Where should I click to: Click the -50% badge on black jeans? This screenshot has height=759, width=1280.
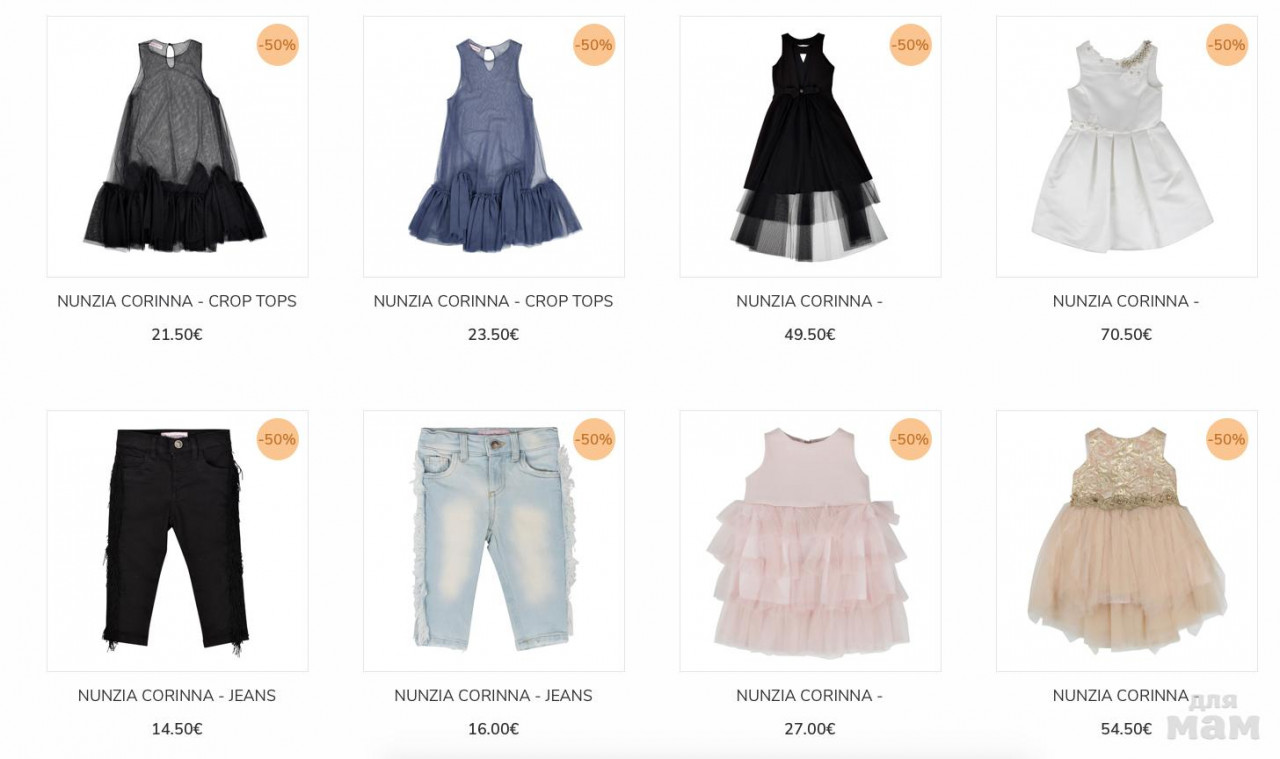click(x=277, y=439)
